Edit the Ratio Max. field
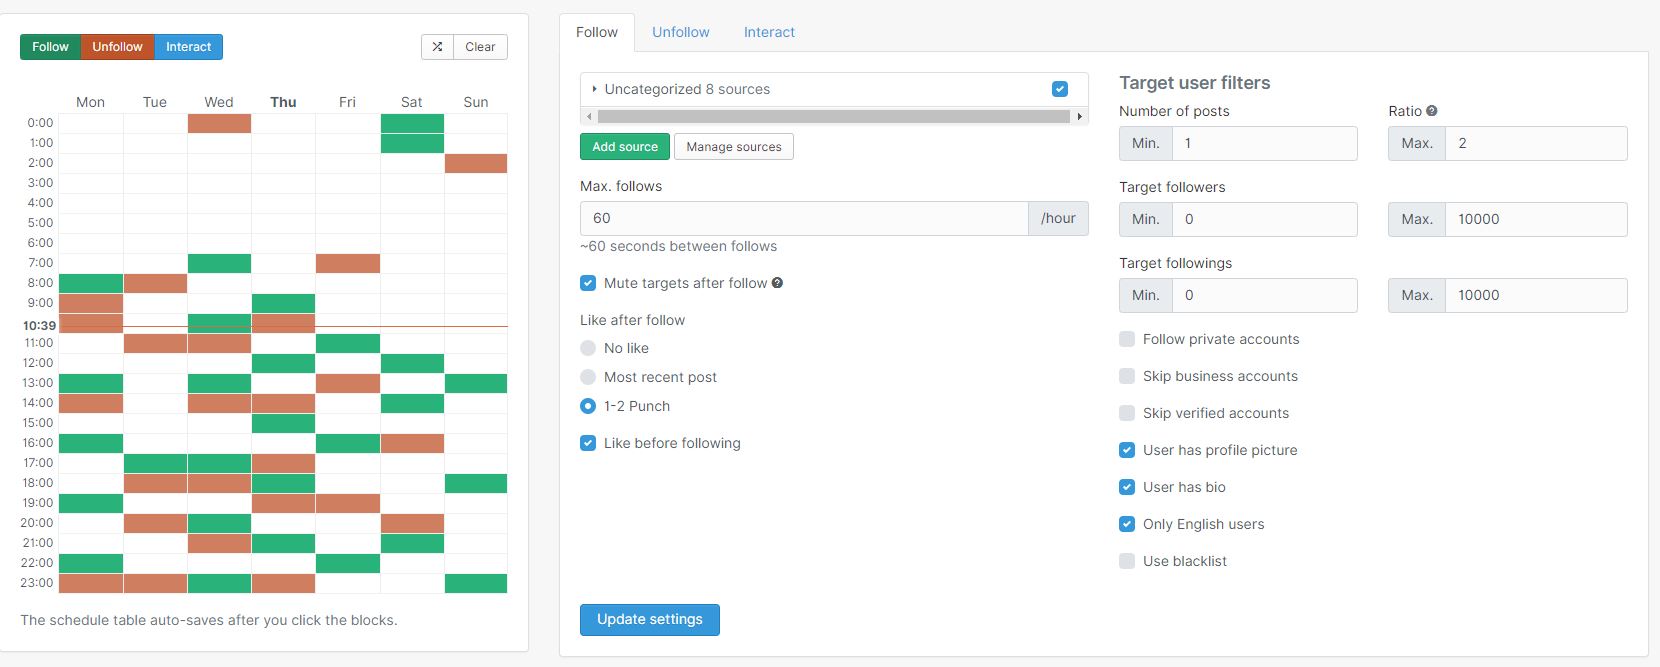1660x667 pixels. point(1536,143)
